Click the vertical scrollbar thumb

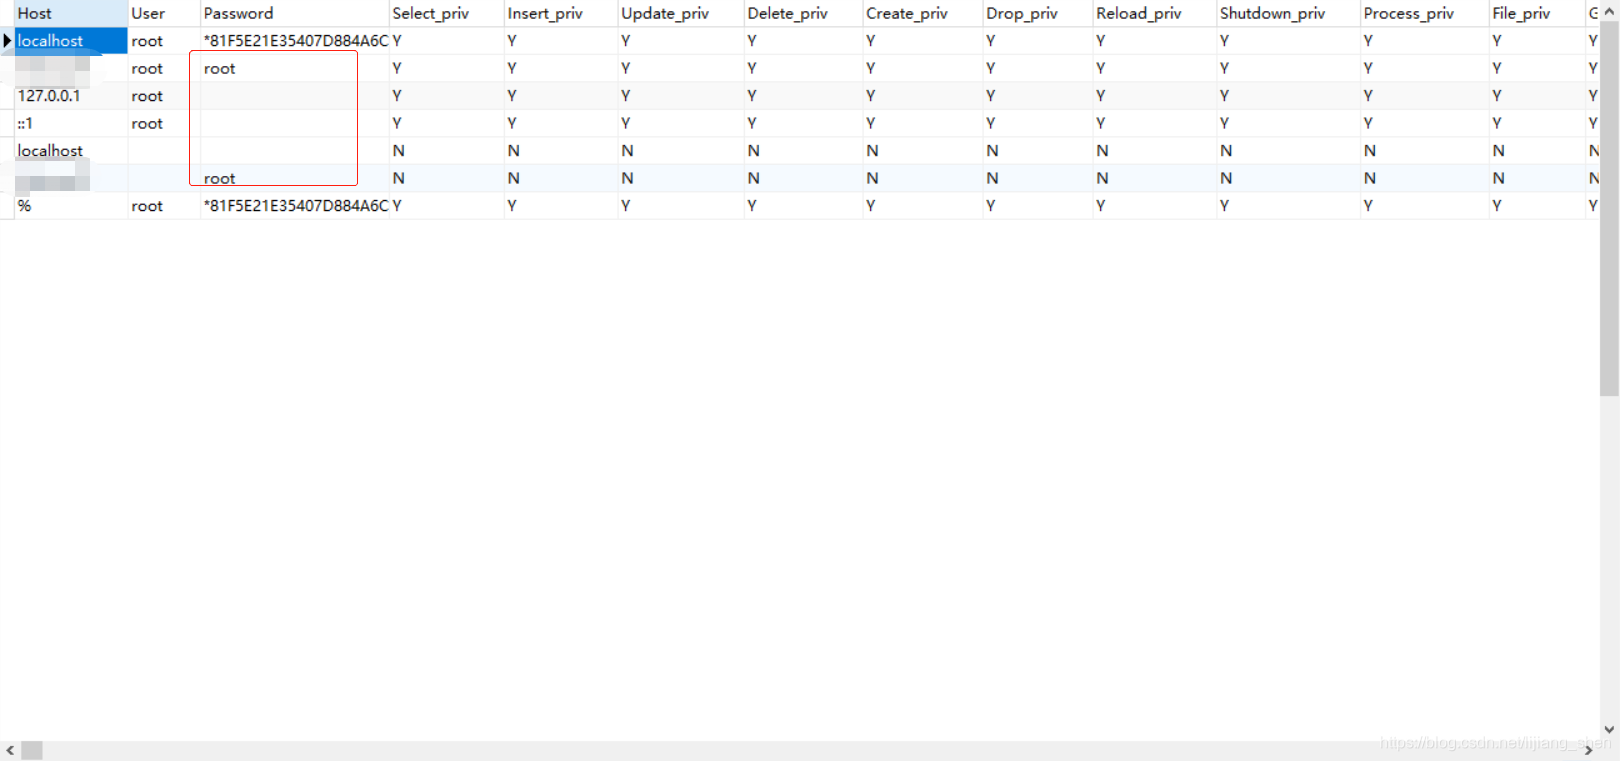[1609, 208]
